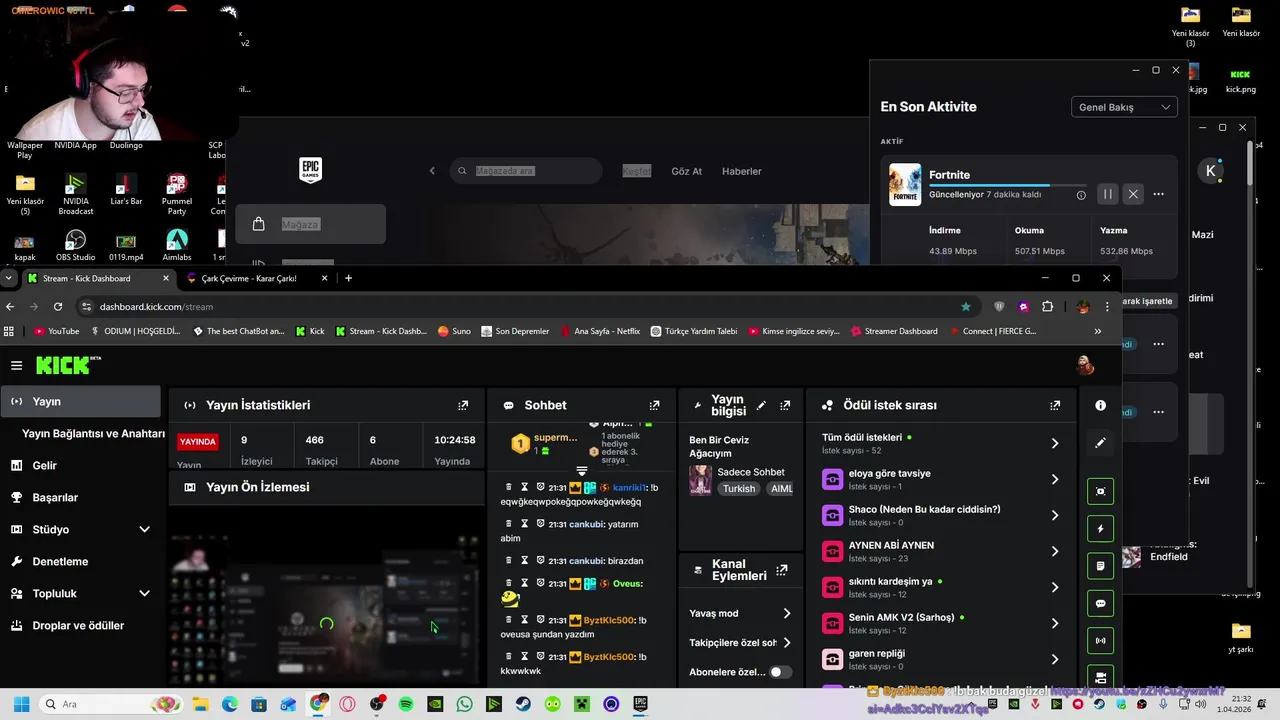This screenshot has width=1280, height=720.
Task: Open Steam from the taskbar
Action: (x=523, y=704)
